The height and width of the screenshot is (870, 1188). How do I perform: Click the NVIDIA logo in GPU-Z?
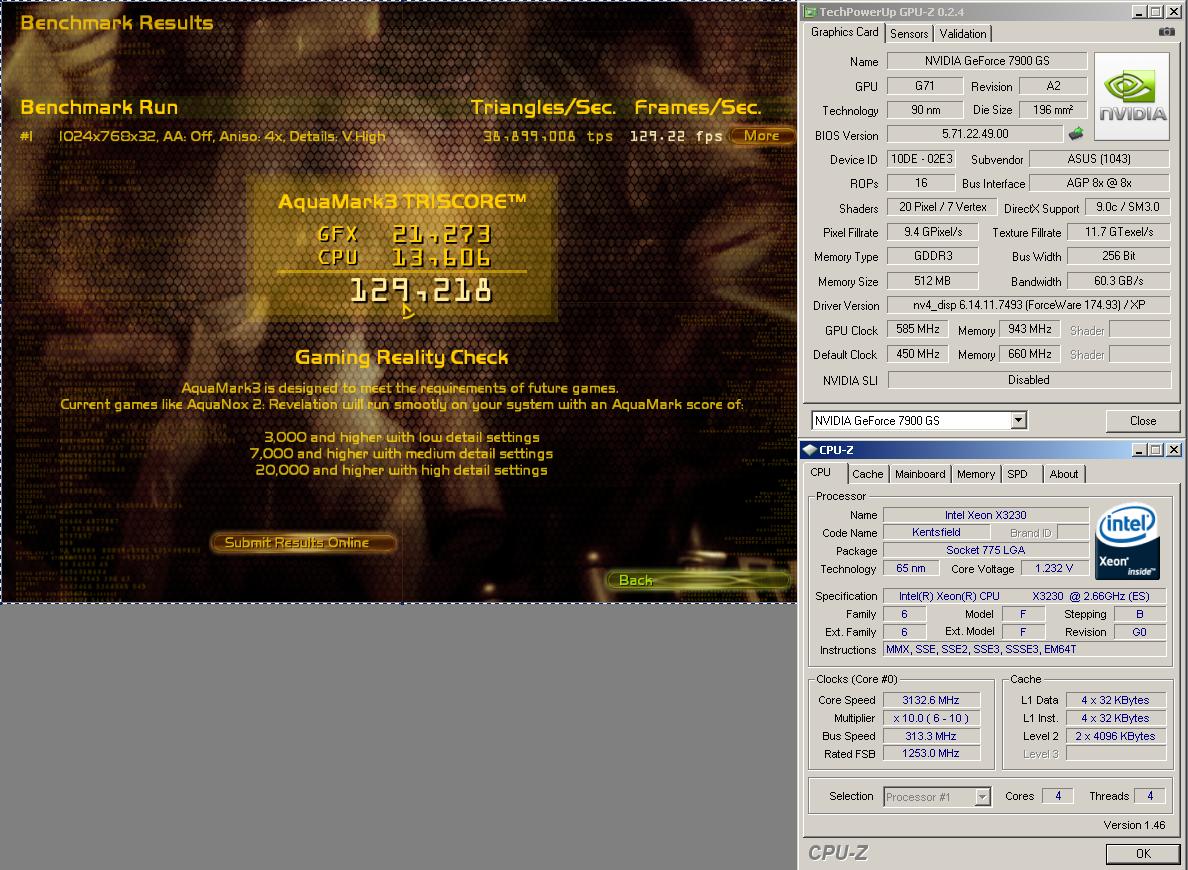coord(1132,96)
